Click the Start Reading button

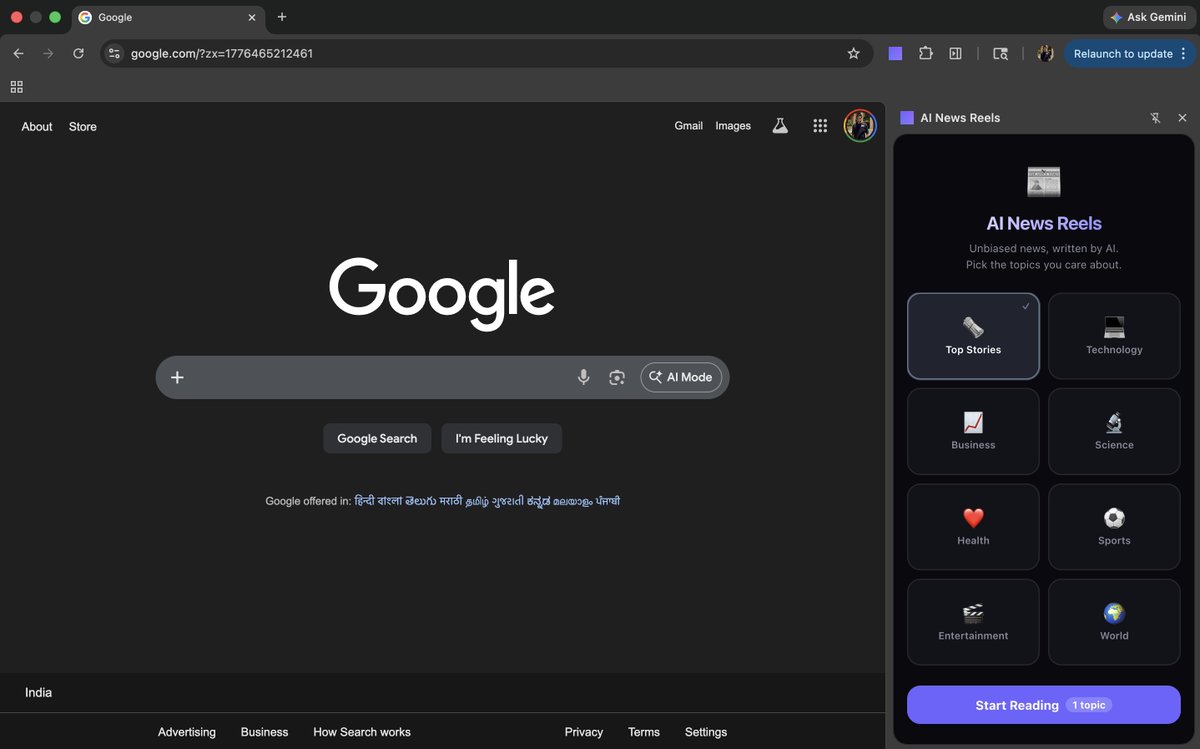(x=1043, y=704)
